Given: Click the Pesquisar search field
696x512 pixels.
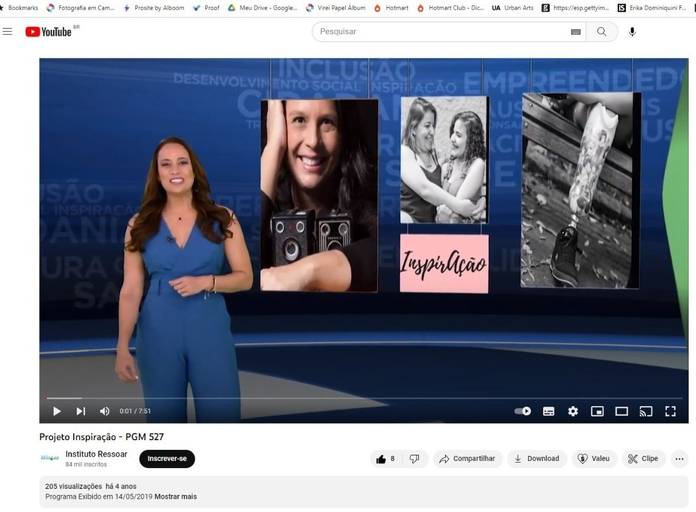Looking at the screenshot, I should 440,32.
